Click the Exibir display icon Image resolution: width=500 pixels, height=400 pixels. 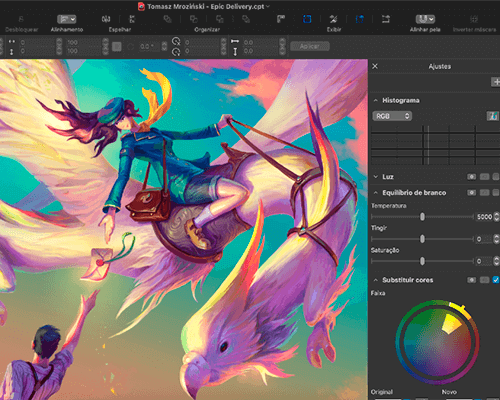coord(333,19)
